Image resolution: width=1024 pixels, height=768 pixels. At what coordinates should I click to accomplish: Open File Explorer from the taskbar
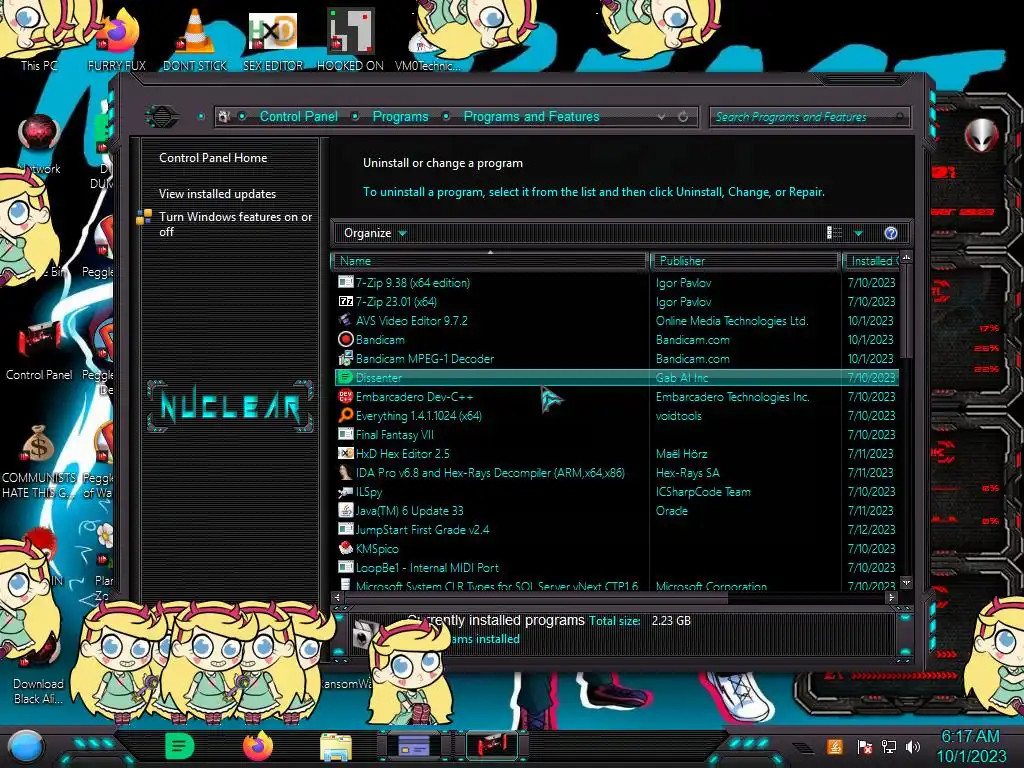pos(336,748)
